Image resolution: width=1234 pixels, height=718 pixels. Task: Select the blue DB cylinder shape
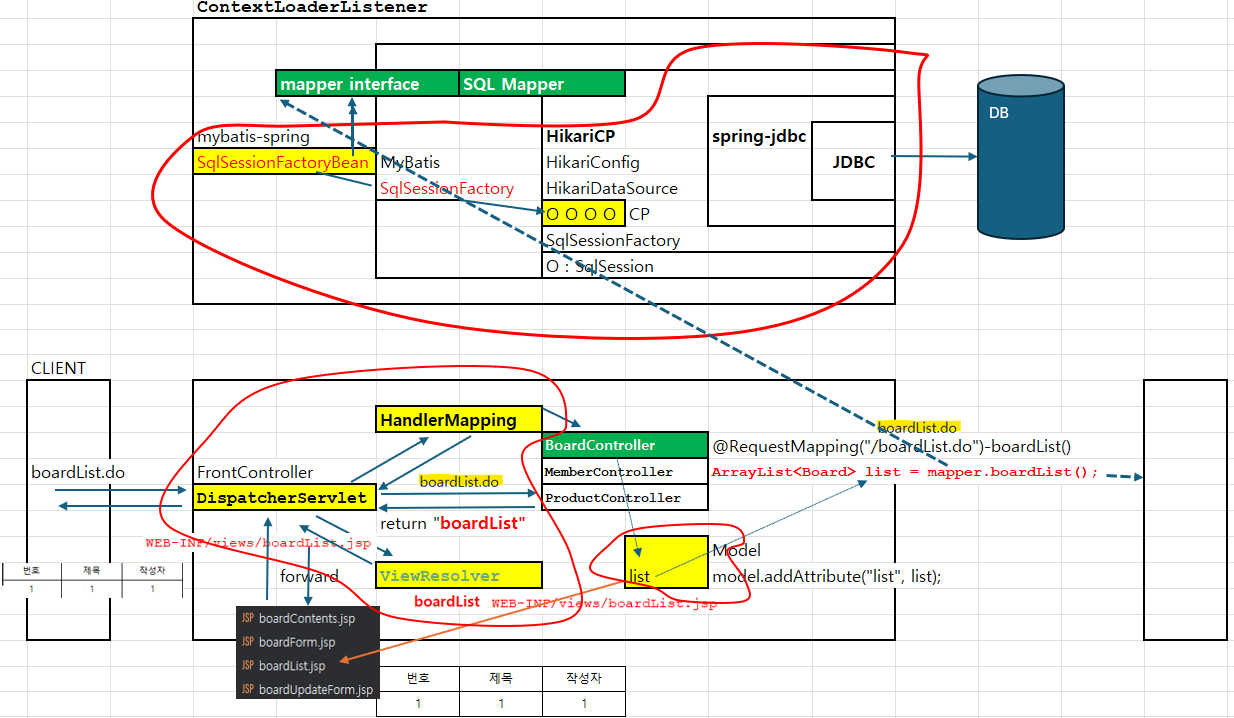pos(1020,157)
